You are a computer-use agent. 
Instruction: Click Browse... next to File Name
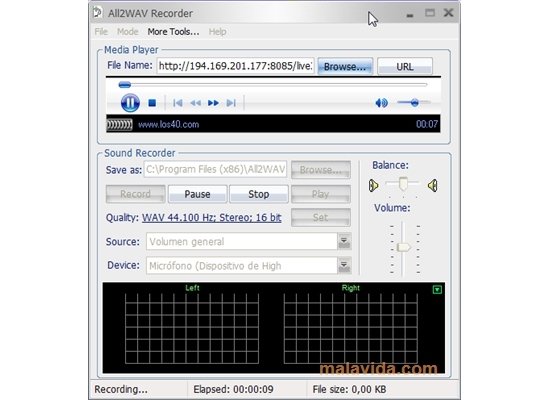345,66
